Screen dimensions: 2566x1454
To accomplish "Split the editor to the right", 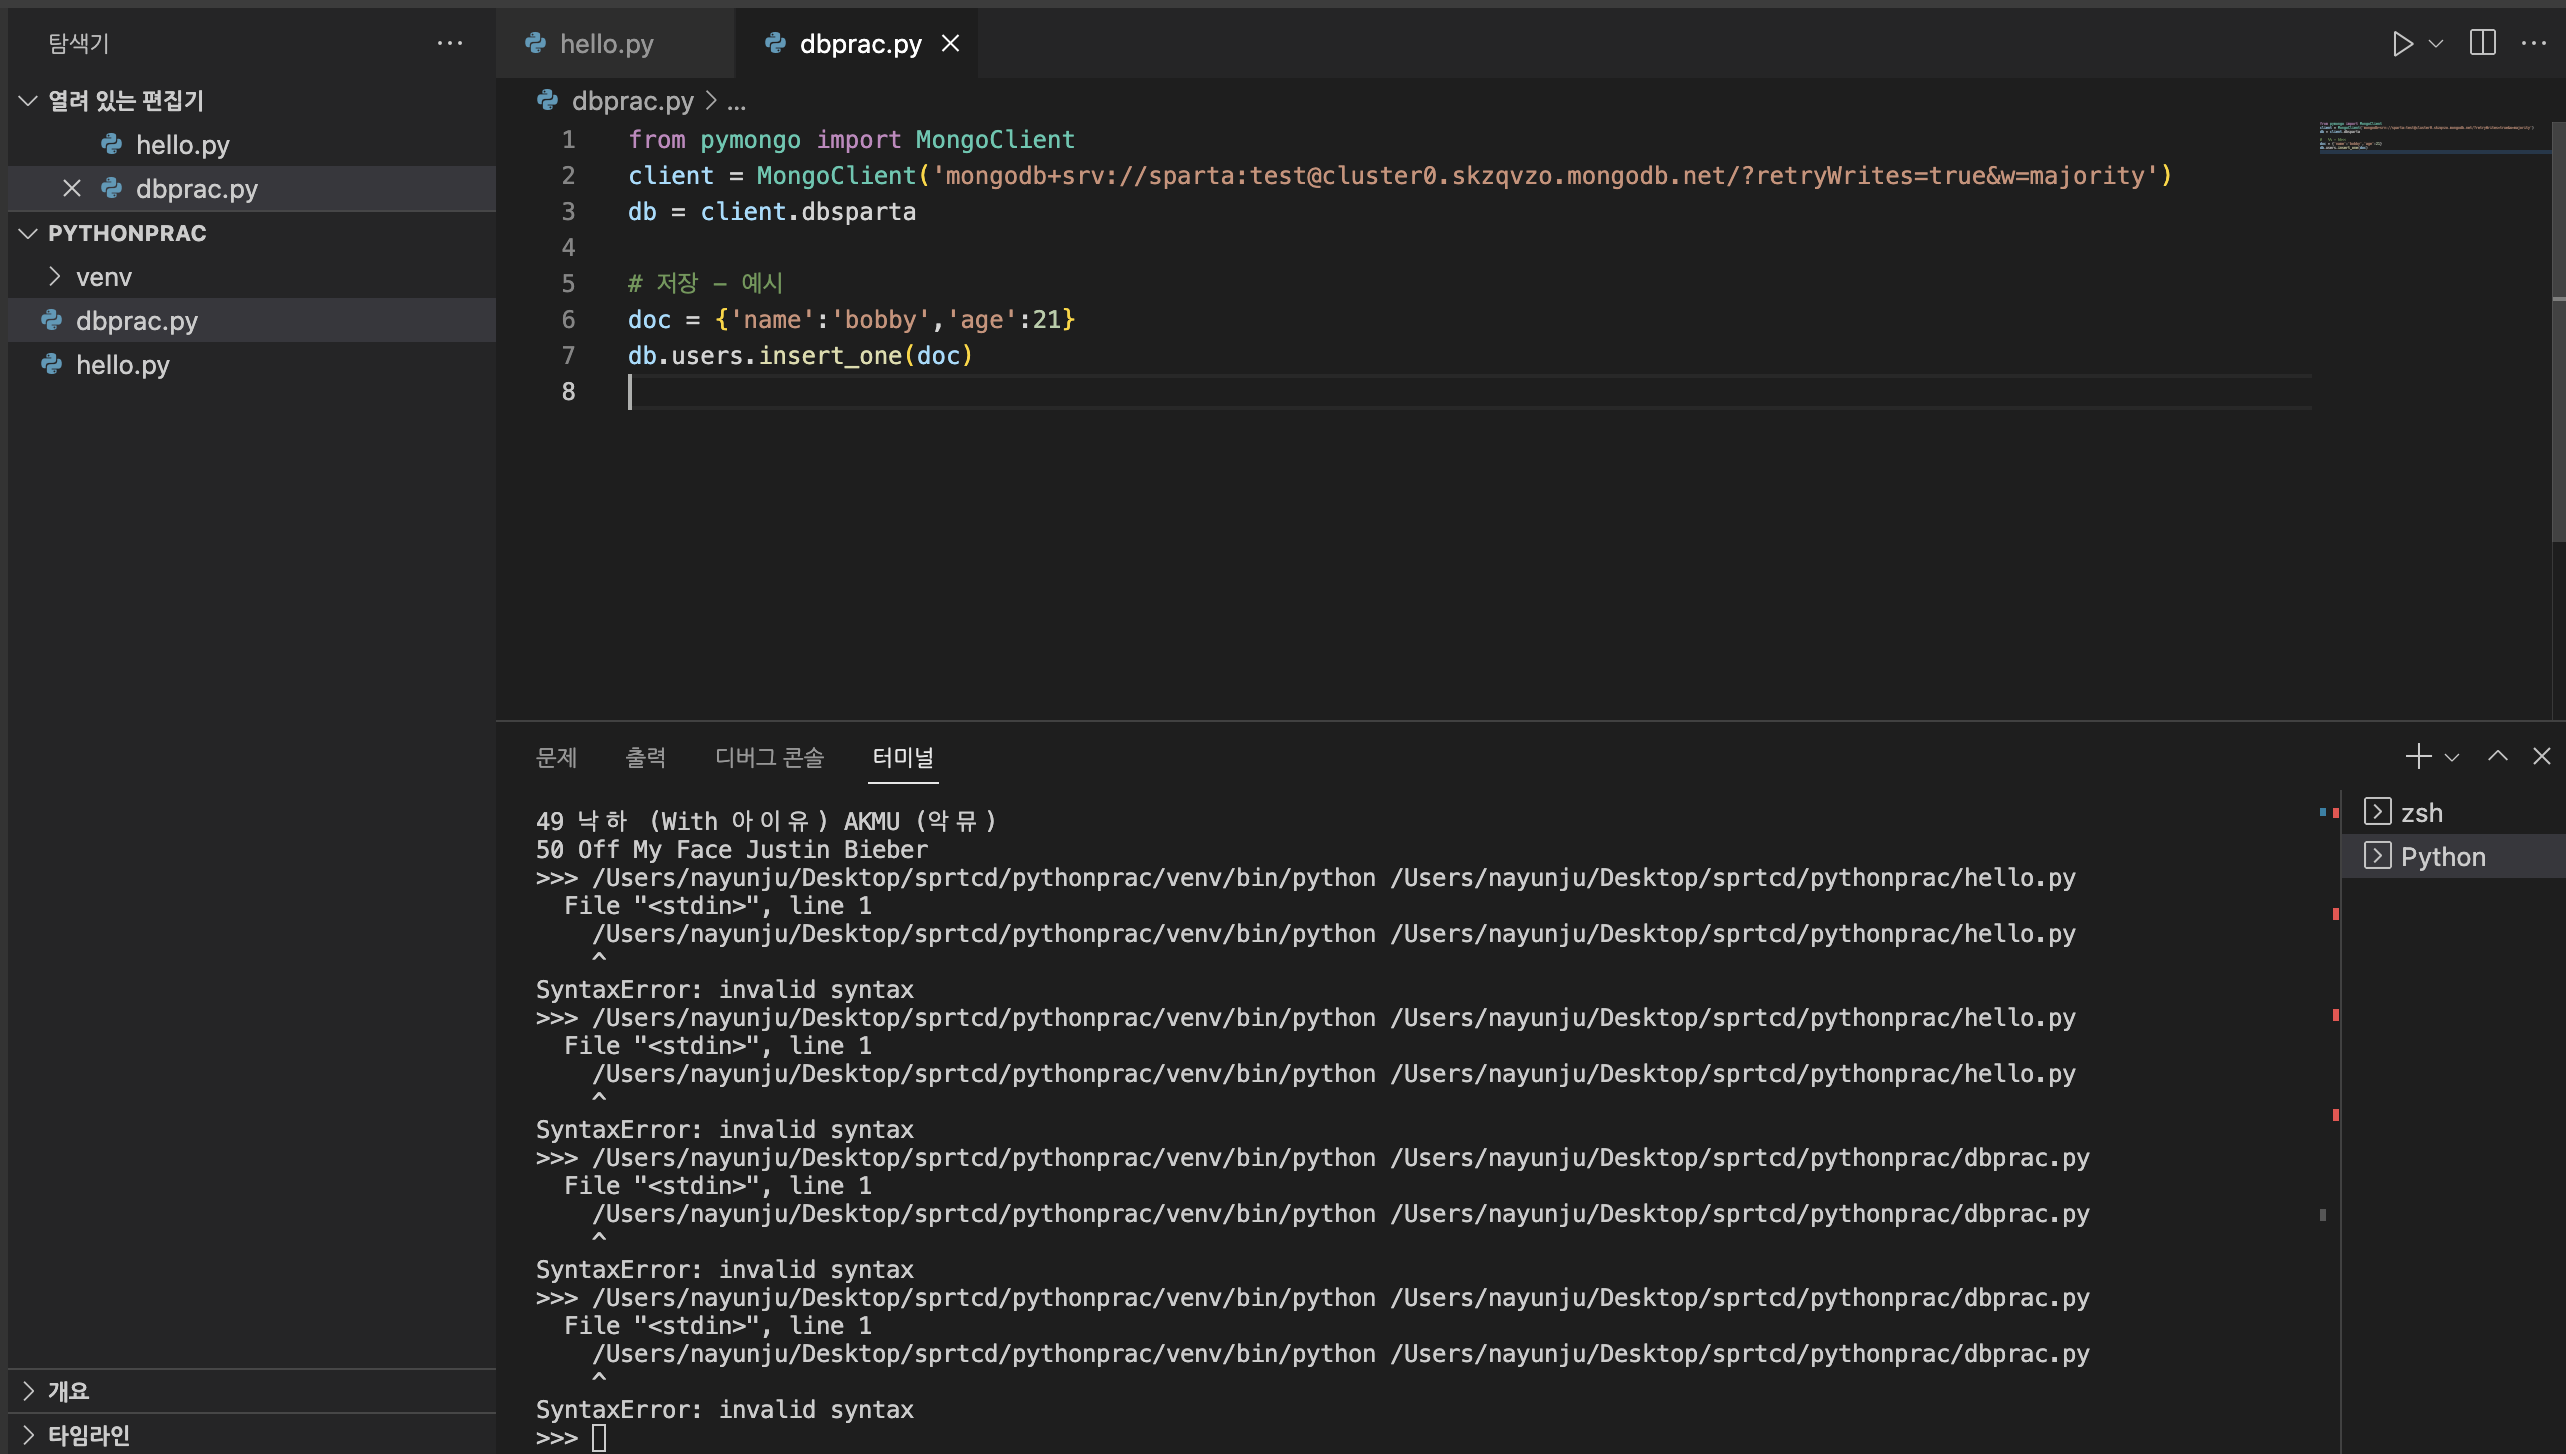I will (x=2483, y=43).
